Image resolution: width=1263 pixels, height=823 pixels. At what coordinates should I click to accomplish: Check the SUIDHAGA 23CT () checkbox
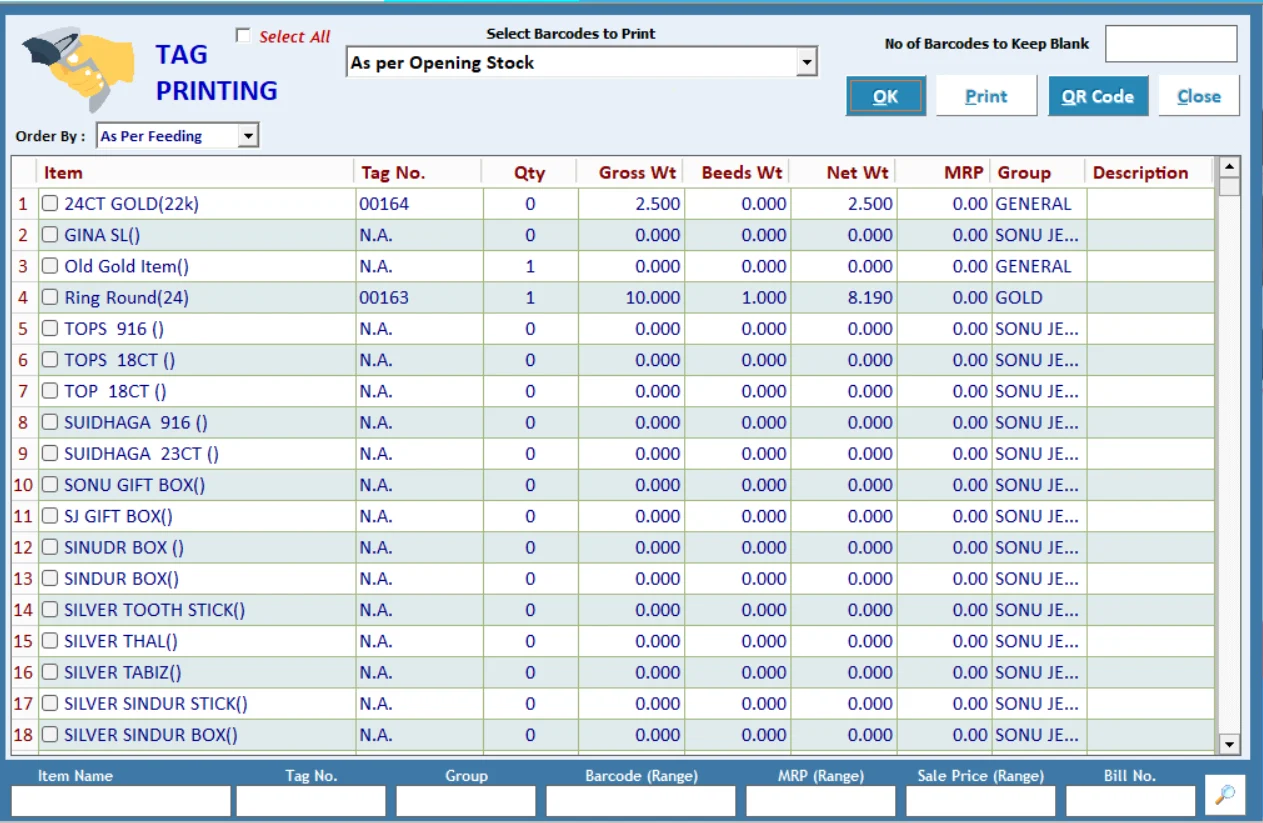pos(50,454)
